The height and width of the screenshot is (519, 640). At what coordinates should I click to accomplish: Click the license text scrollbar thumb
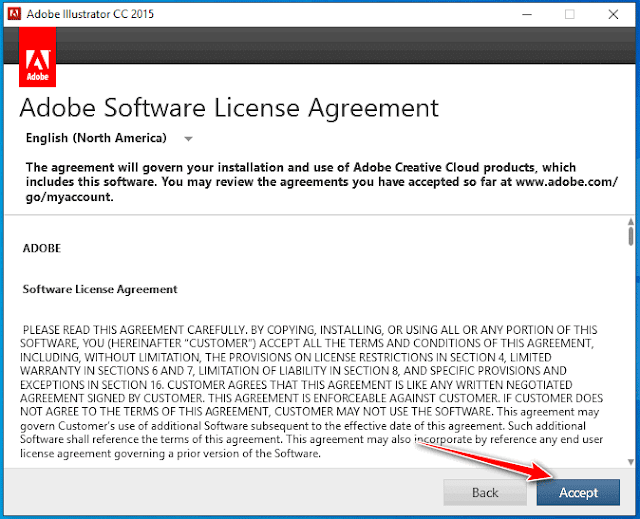point(631,236)
